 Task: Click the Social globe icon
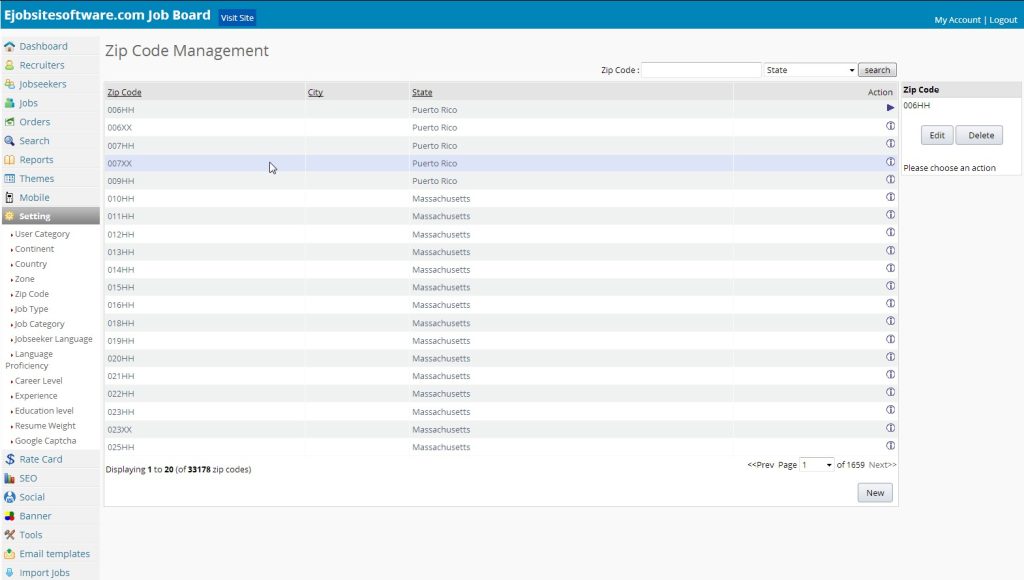pyautogui.click(x=9, y=497)
